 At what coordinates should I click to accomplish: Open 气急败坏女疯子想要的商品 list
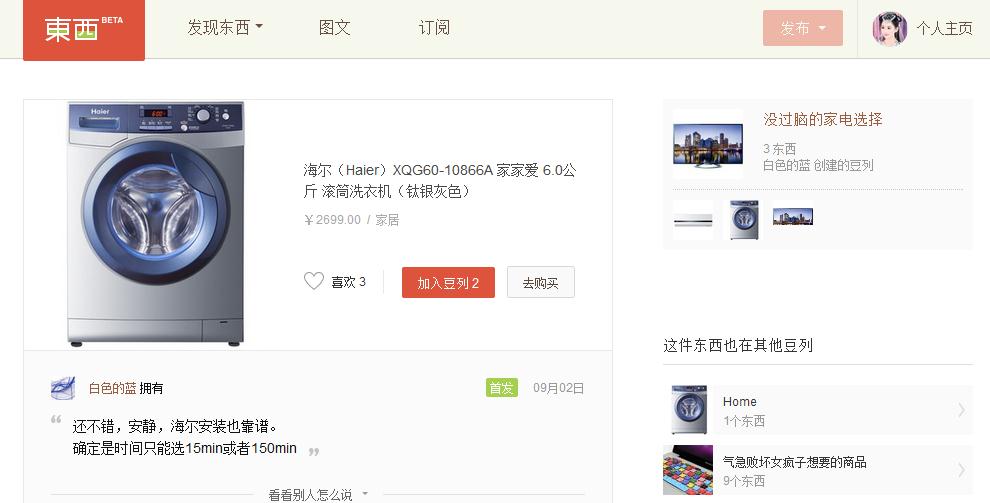pyautogui.click(x=794, y=462)
